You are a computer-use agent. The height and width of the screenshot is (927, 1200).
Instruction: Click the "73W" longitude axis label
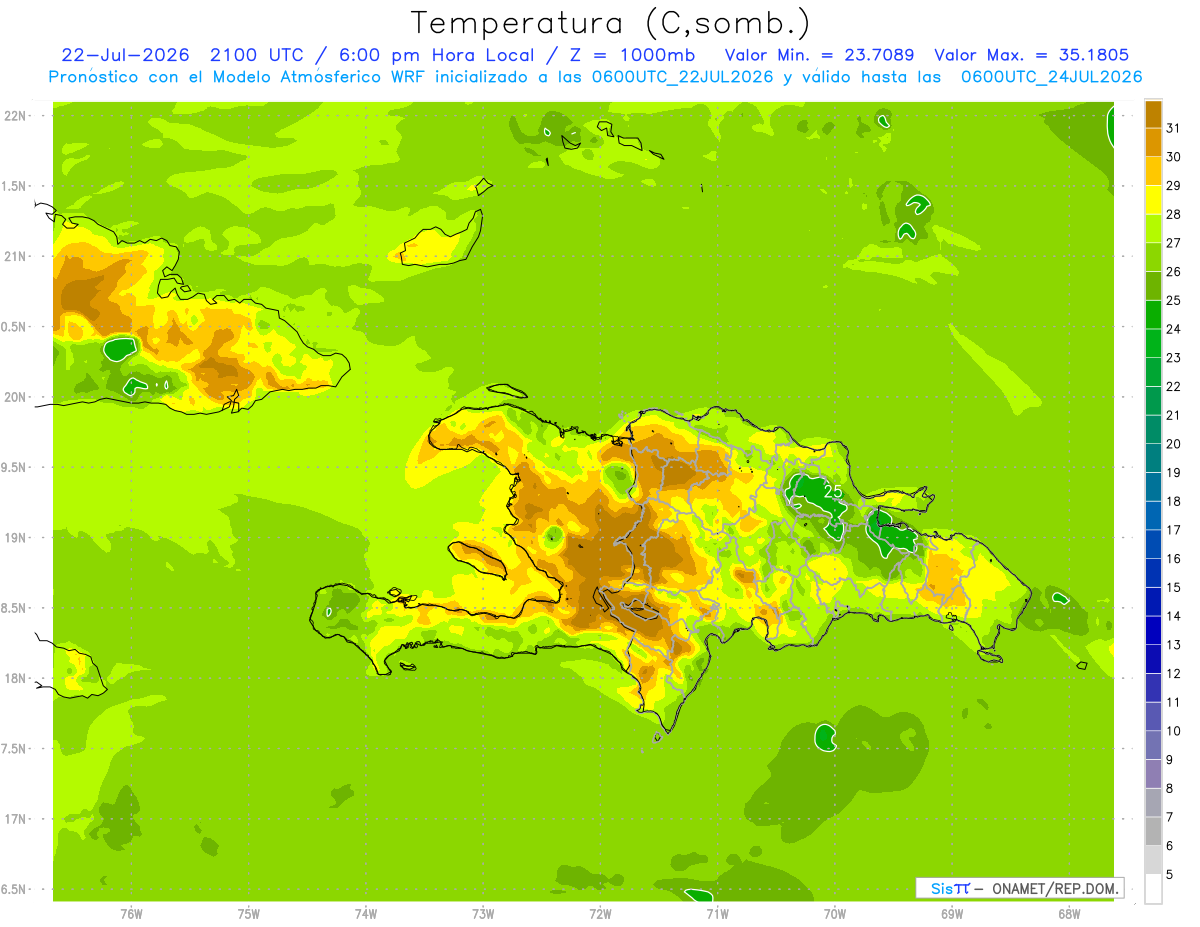483,913
